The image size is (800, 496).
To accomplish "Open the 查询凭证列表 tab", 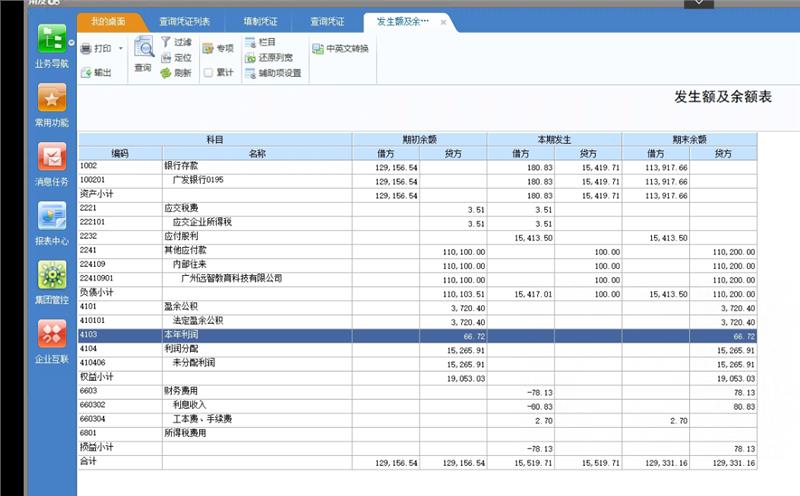I will point(184,21).
